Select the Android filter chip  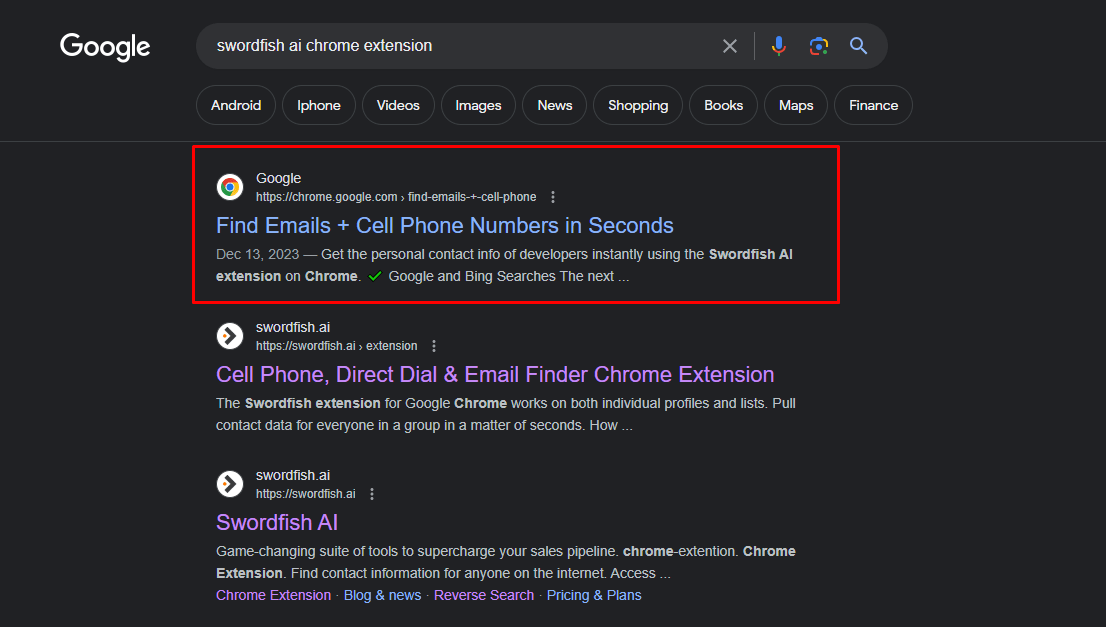pos(236,105)
